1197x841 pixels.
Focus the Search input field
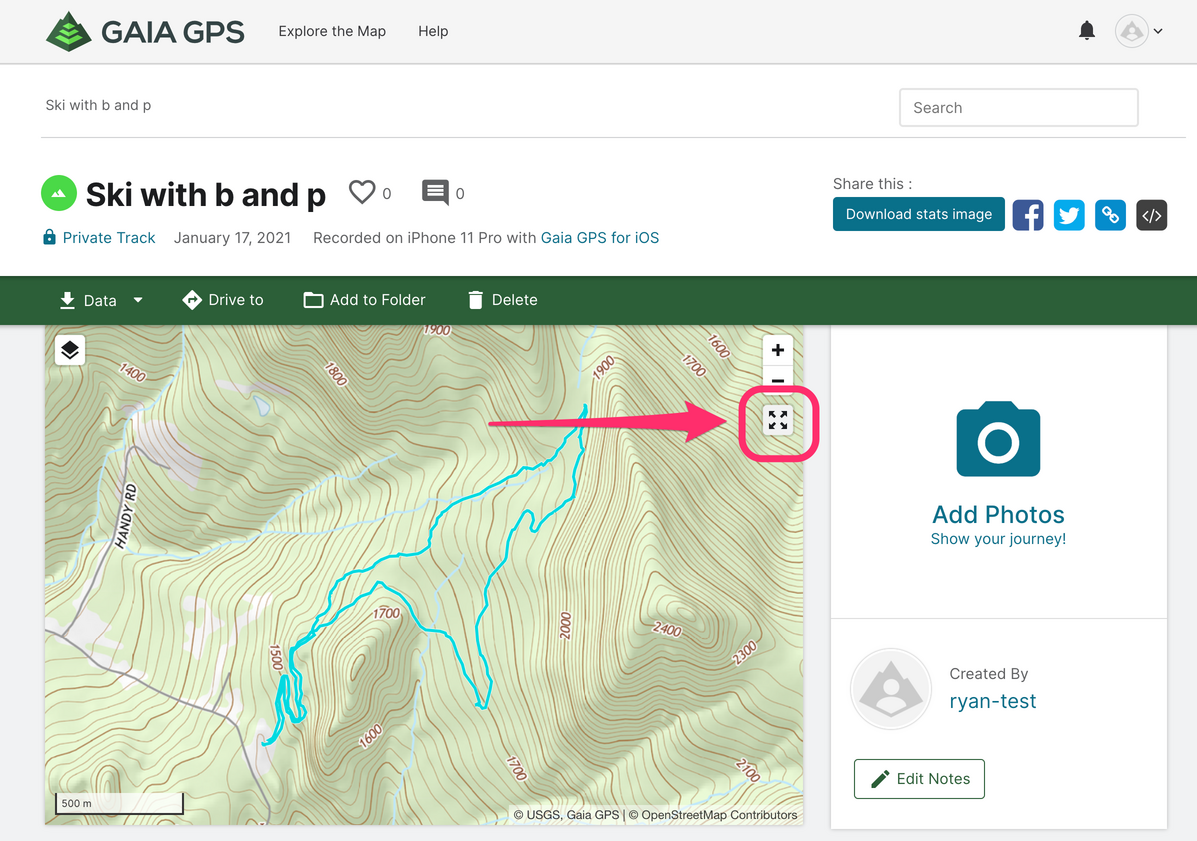(1018, 108)
